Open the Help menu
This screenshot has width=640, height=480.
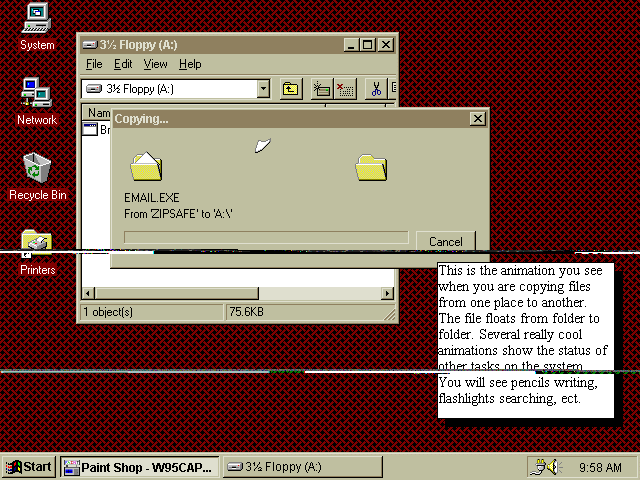pyautogui.click(x=190, y=64)
